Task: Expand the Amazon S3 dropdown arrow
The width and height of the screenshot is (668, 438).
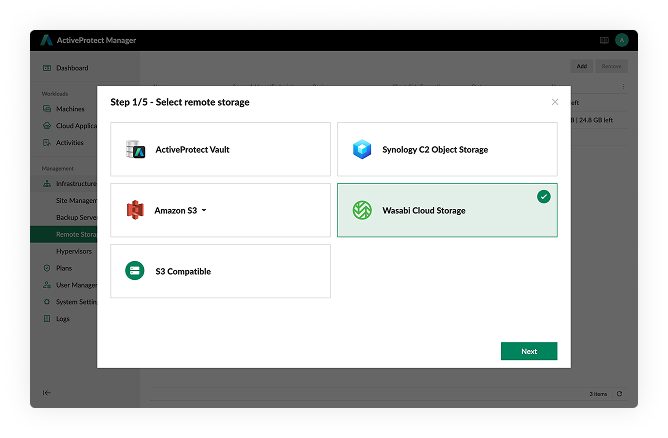Action: [x=204, y=211]
